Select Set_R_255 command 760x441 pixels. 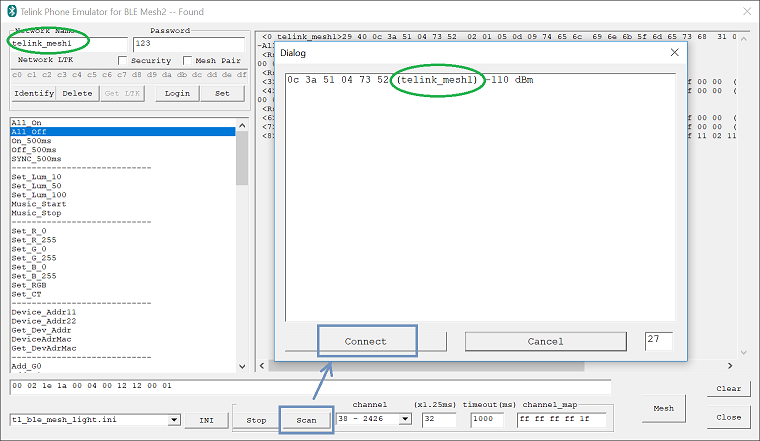pyautogui.click(x=123, y=240)
